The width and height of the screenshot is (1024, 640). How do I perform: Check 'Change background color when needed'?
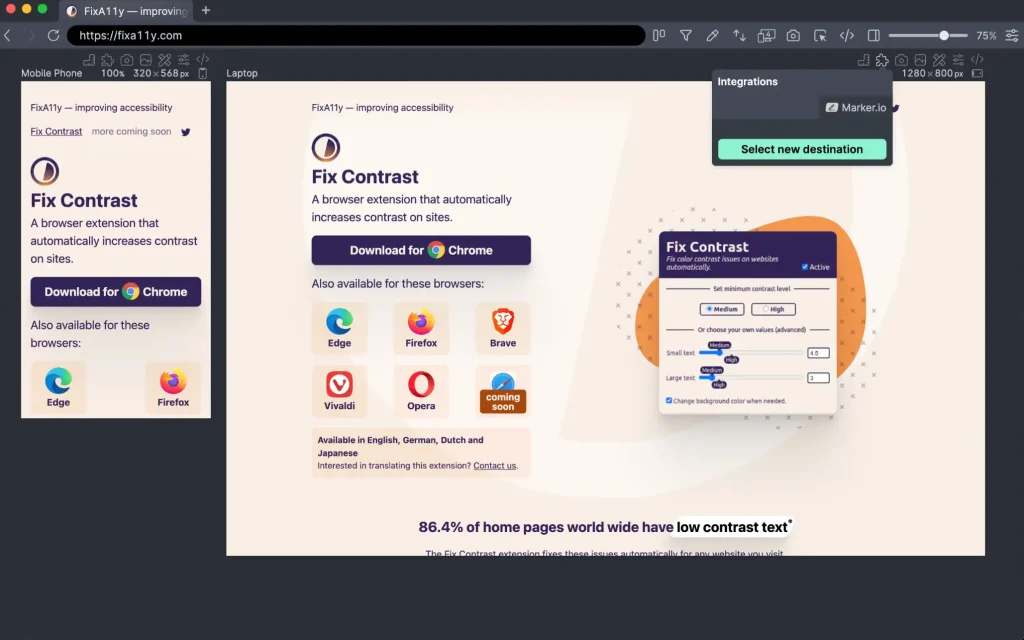[668, 398]
